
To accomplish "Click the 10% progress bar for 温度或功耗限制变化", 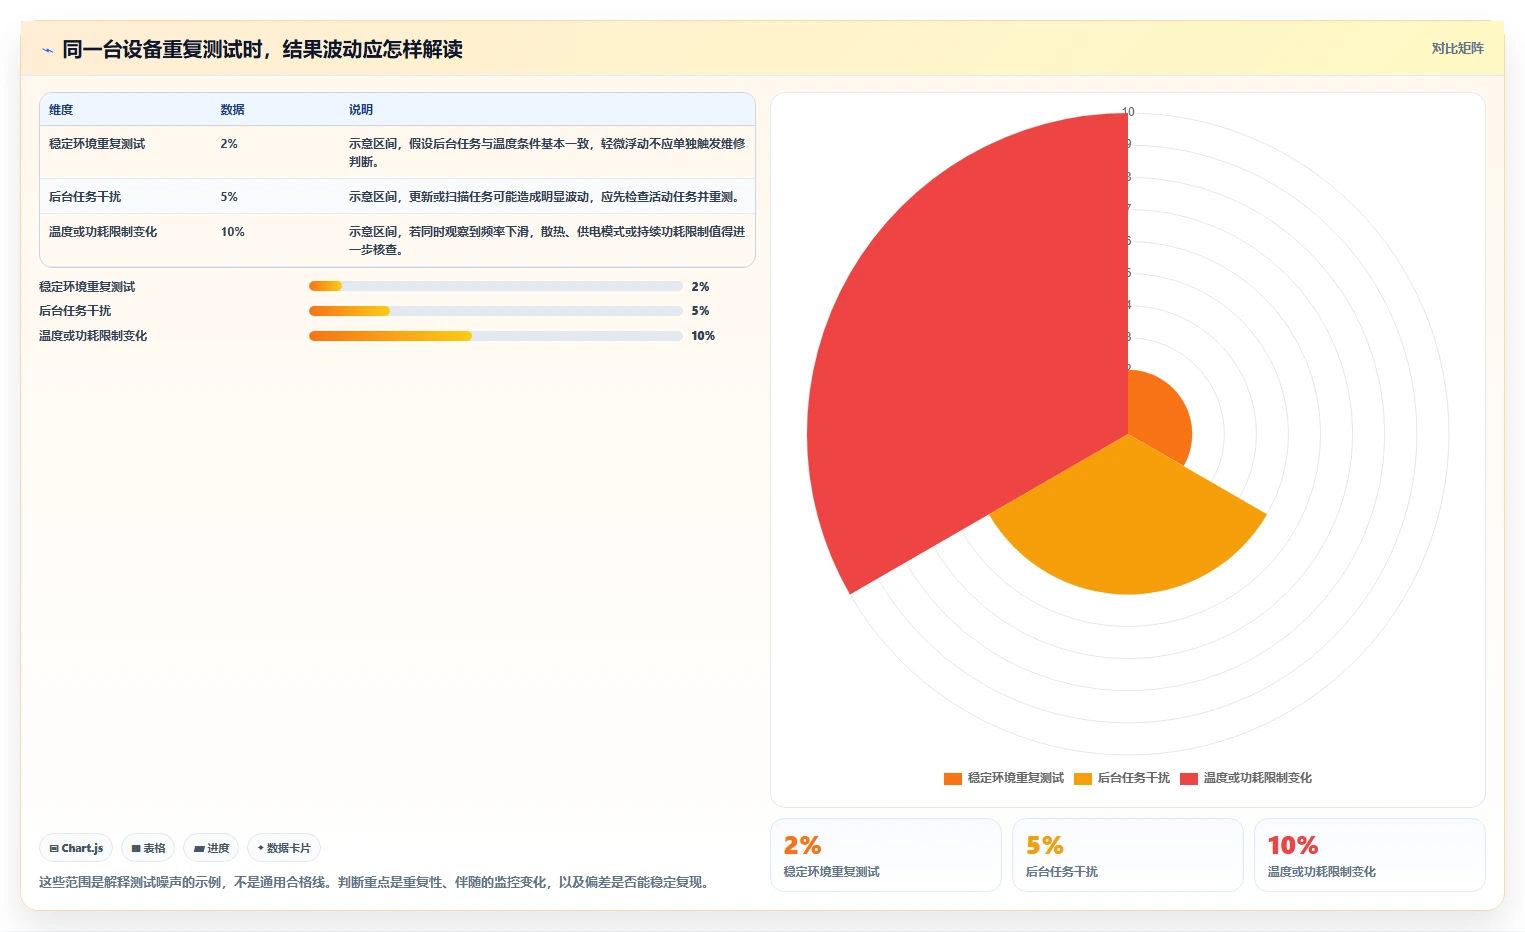I will 496,336.
